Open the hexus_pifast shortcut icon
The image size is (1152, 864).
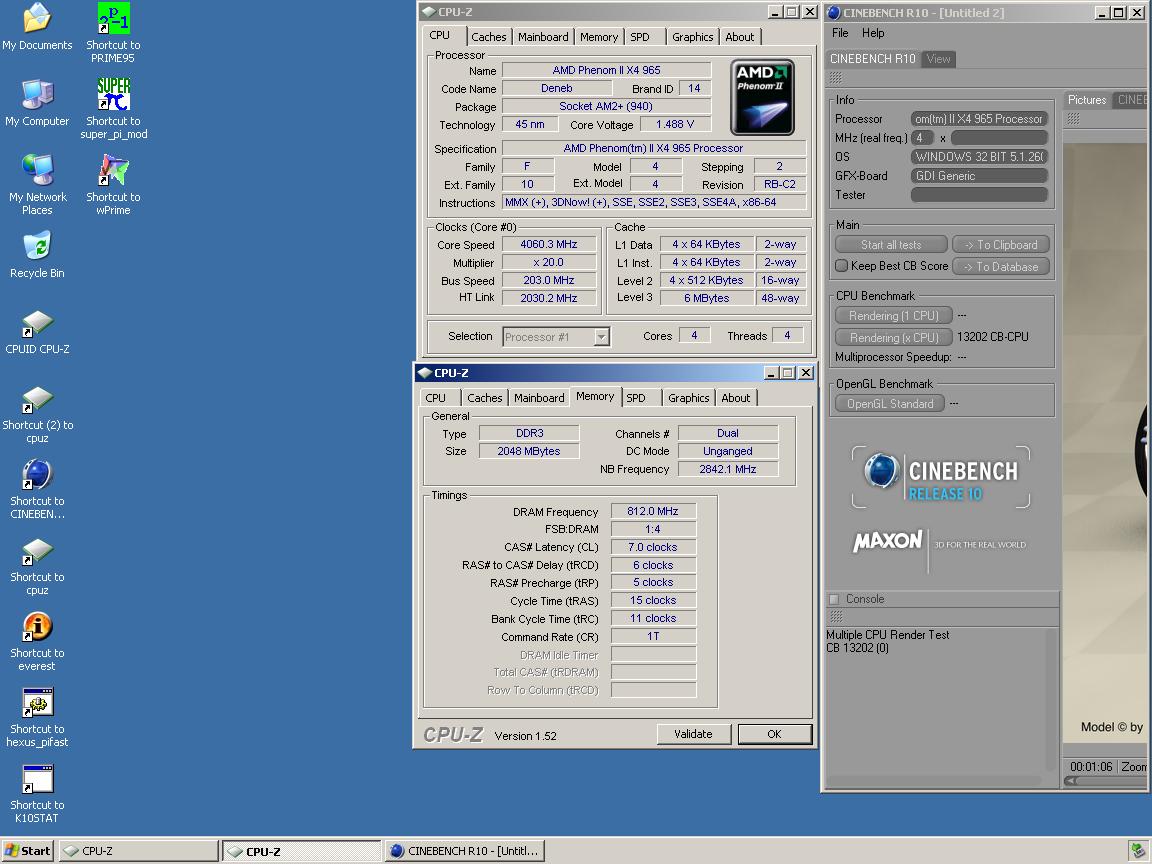coord(37,703)
